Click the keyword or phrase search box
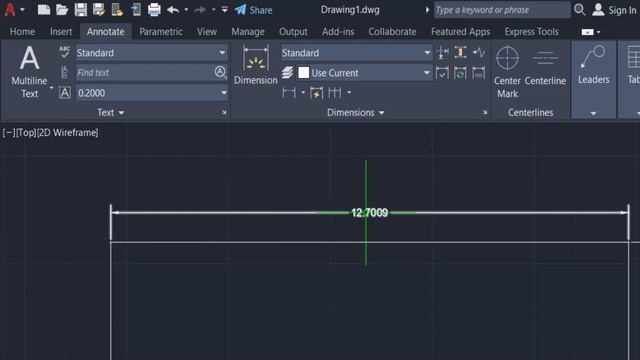Image resolution: width=640 pixels, height=360 pixels. [x=502, y=10]
